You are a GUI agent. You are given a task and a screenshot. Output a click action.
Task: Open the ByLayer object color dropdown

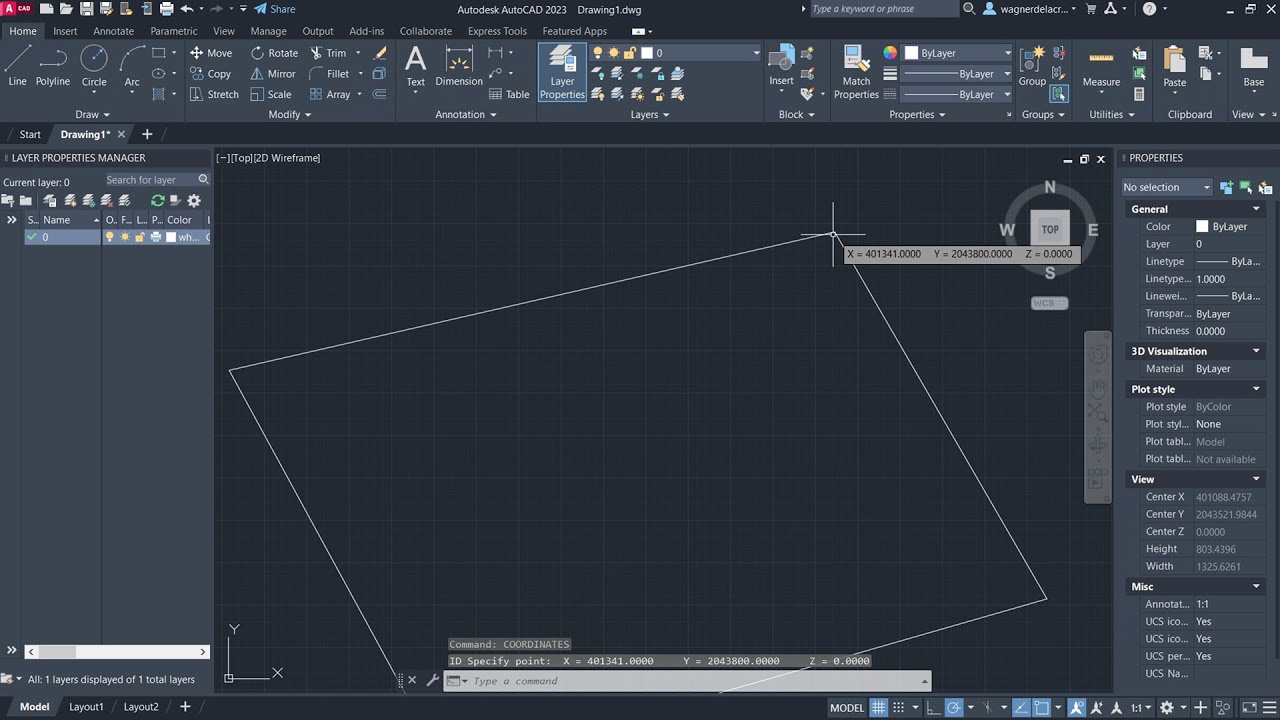(x=958, y=53)
